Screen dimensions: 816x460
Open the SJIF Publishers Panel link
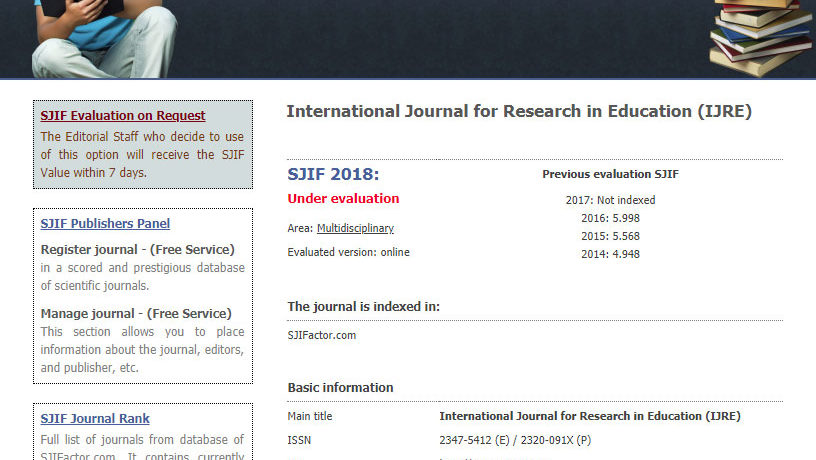click(x=105, y=223)
